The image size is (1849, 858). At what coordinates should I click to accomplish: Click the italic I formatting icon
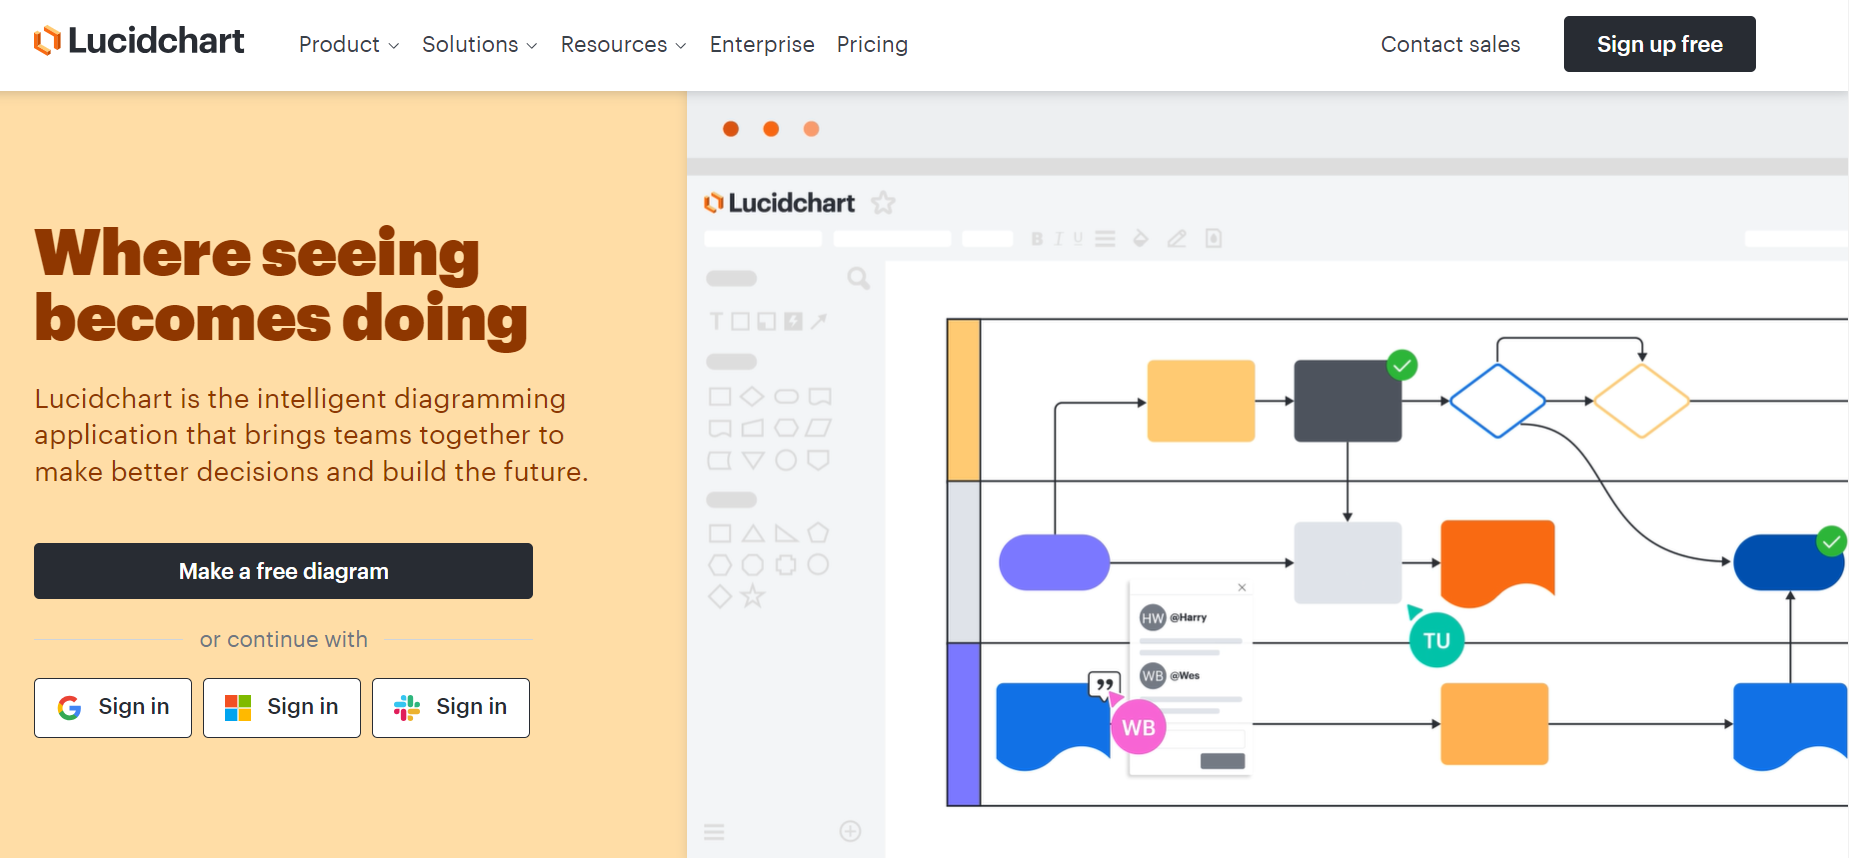(1059, 239)
